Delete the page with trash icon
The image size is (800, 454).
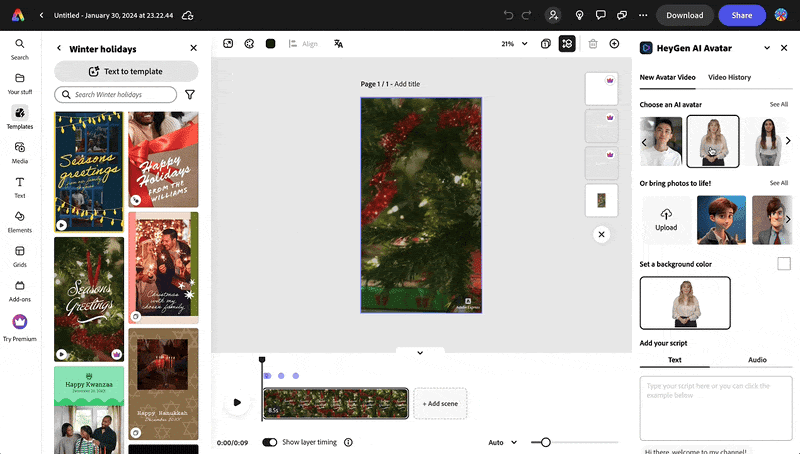(593, 44)
